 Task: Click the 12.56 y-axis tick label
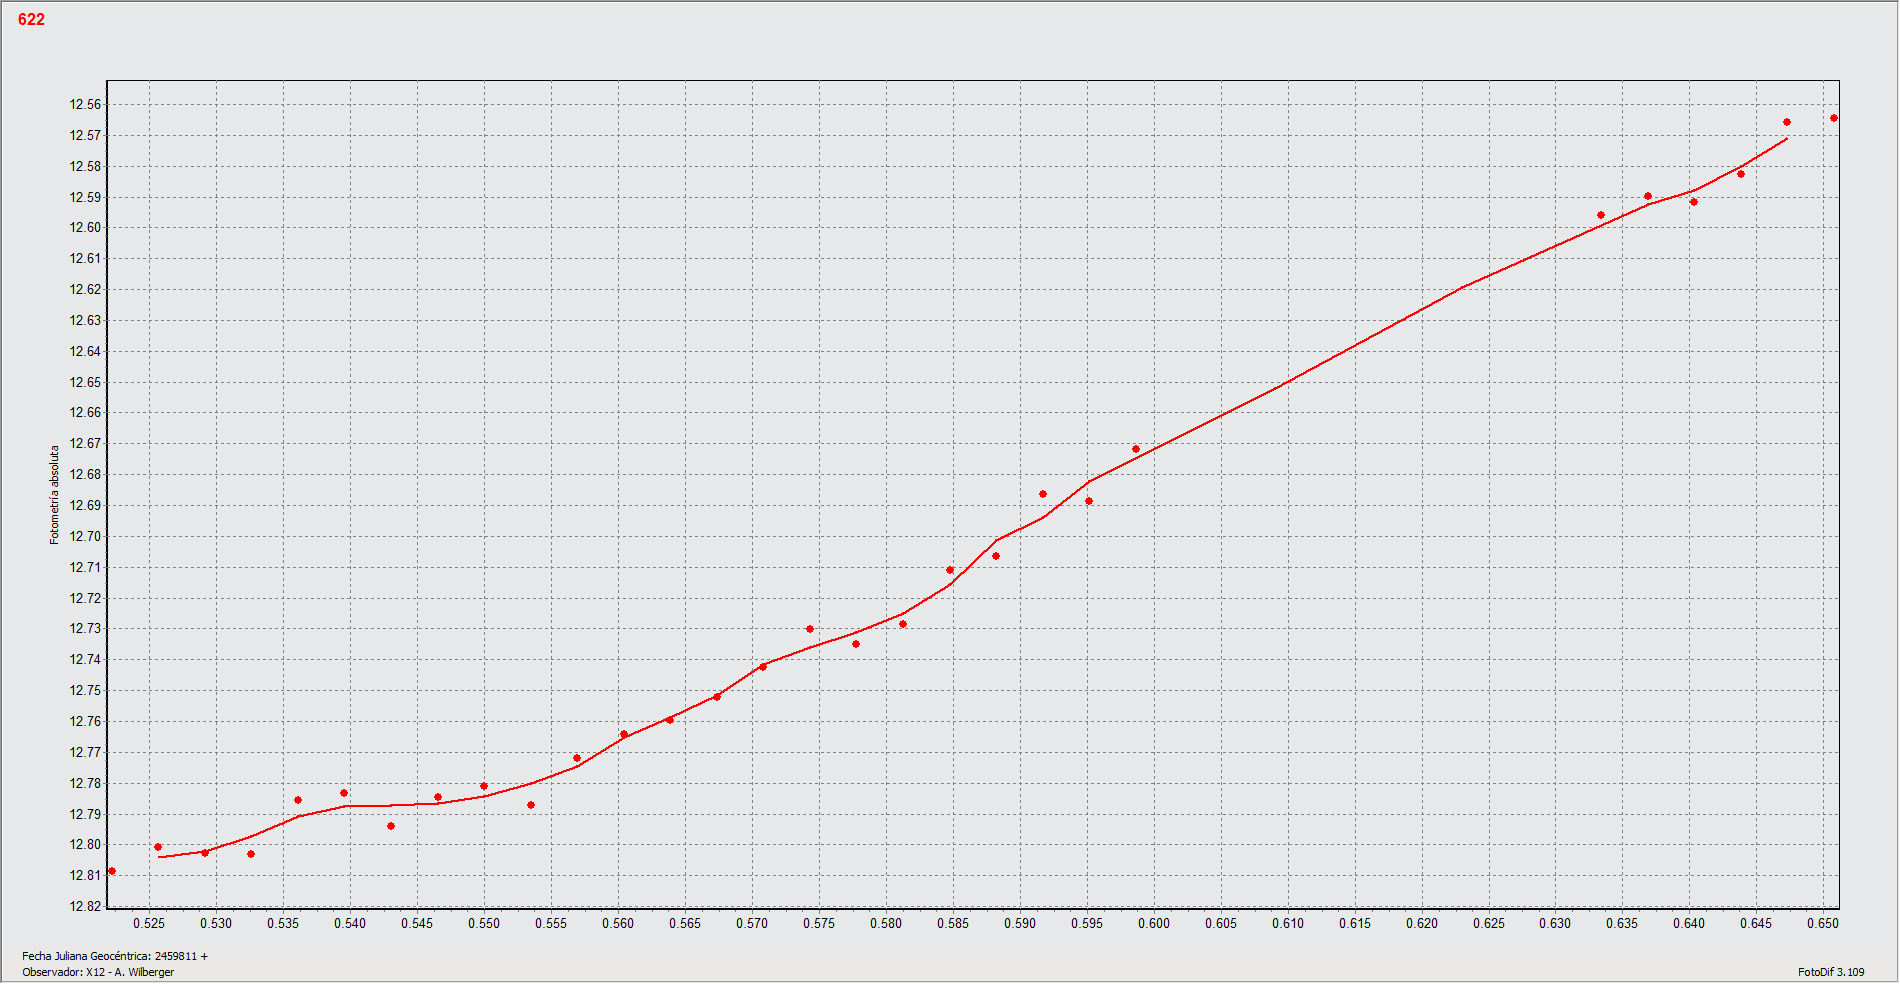coord(85,105)
